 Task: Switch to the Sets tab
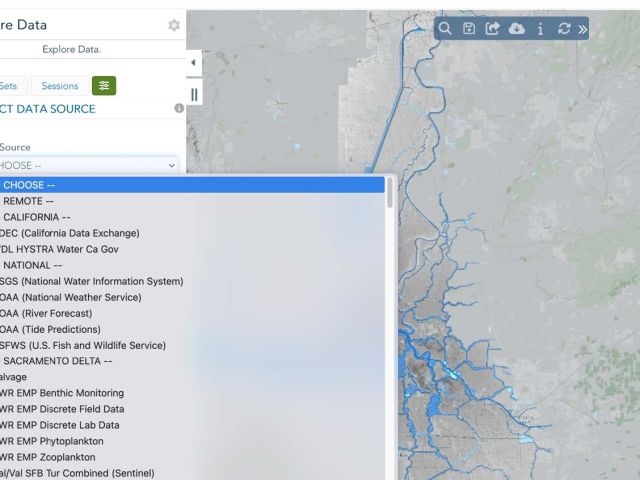click(10, 86)
